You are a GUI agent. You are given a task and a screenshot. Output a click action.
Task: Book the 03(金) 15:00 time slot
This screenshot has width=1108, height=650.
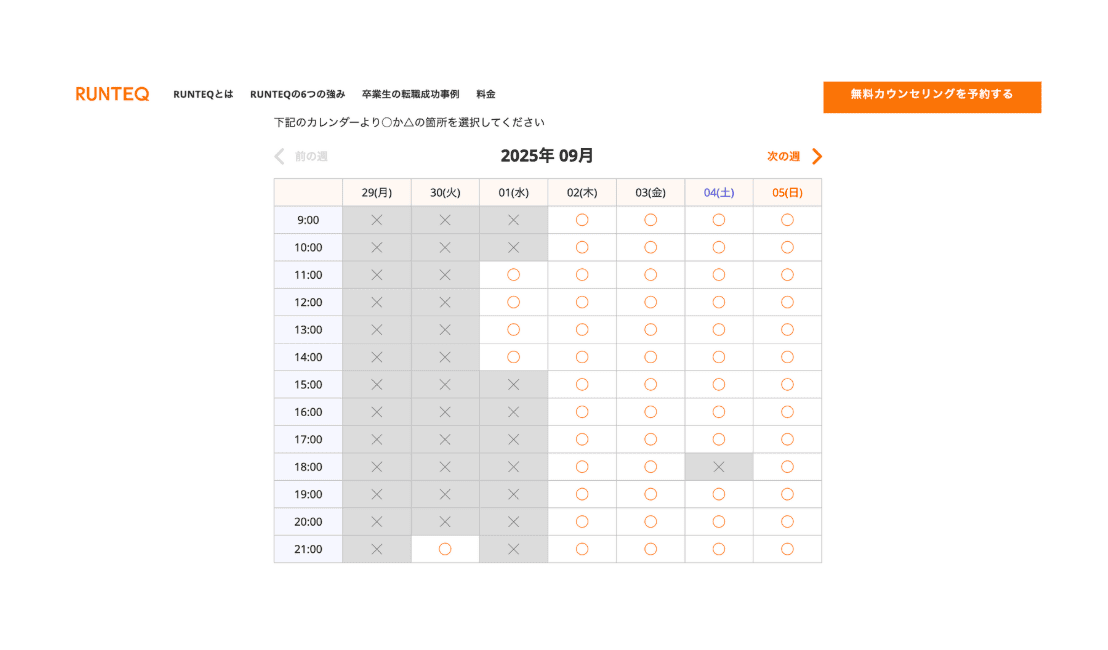point(650,384)
